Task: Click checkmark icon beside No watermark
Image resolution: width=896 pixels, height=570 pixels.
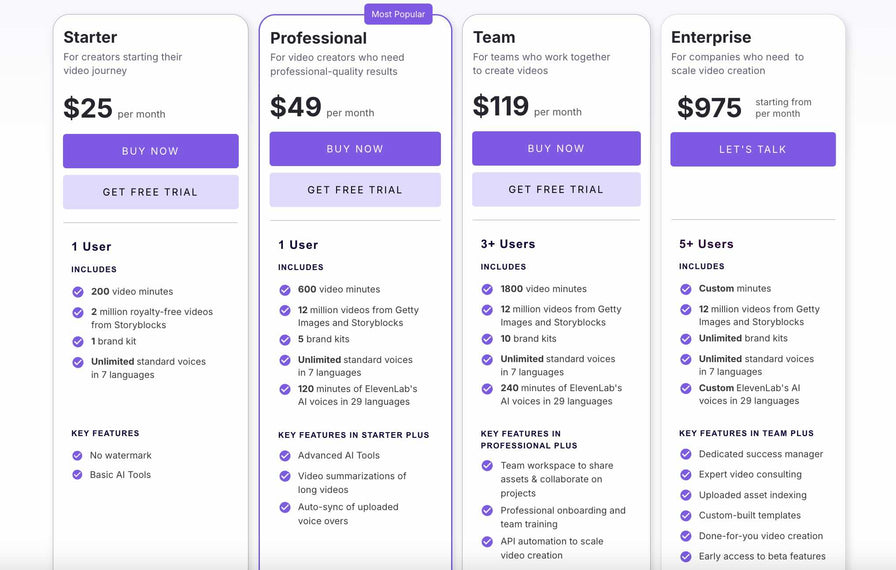Action: tap(78, 455)
